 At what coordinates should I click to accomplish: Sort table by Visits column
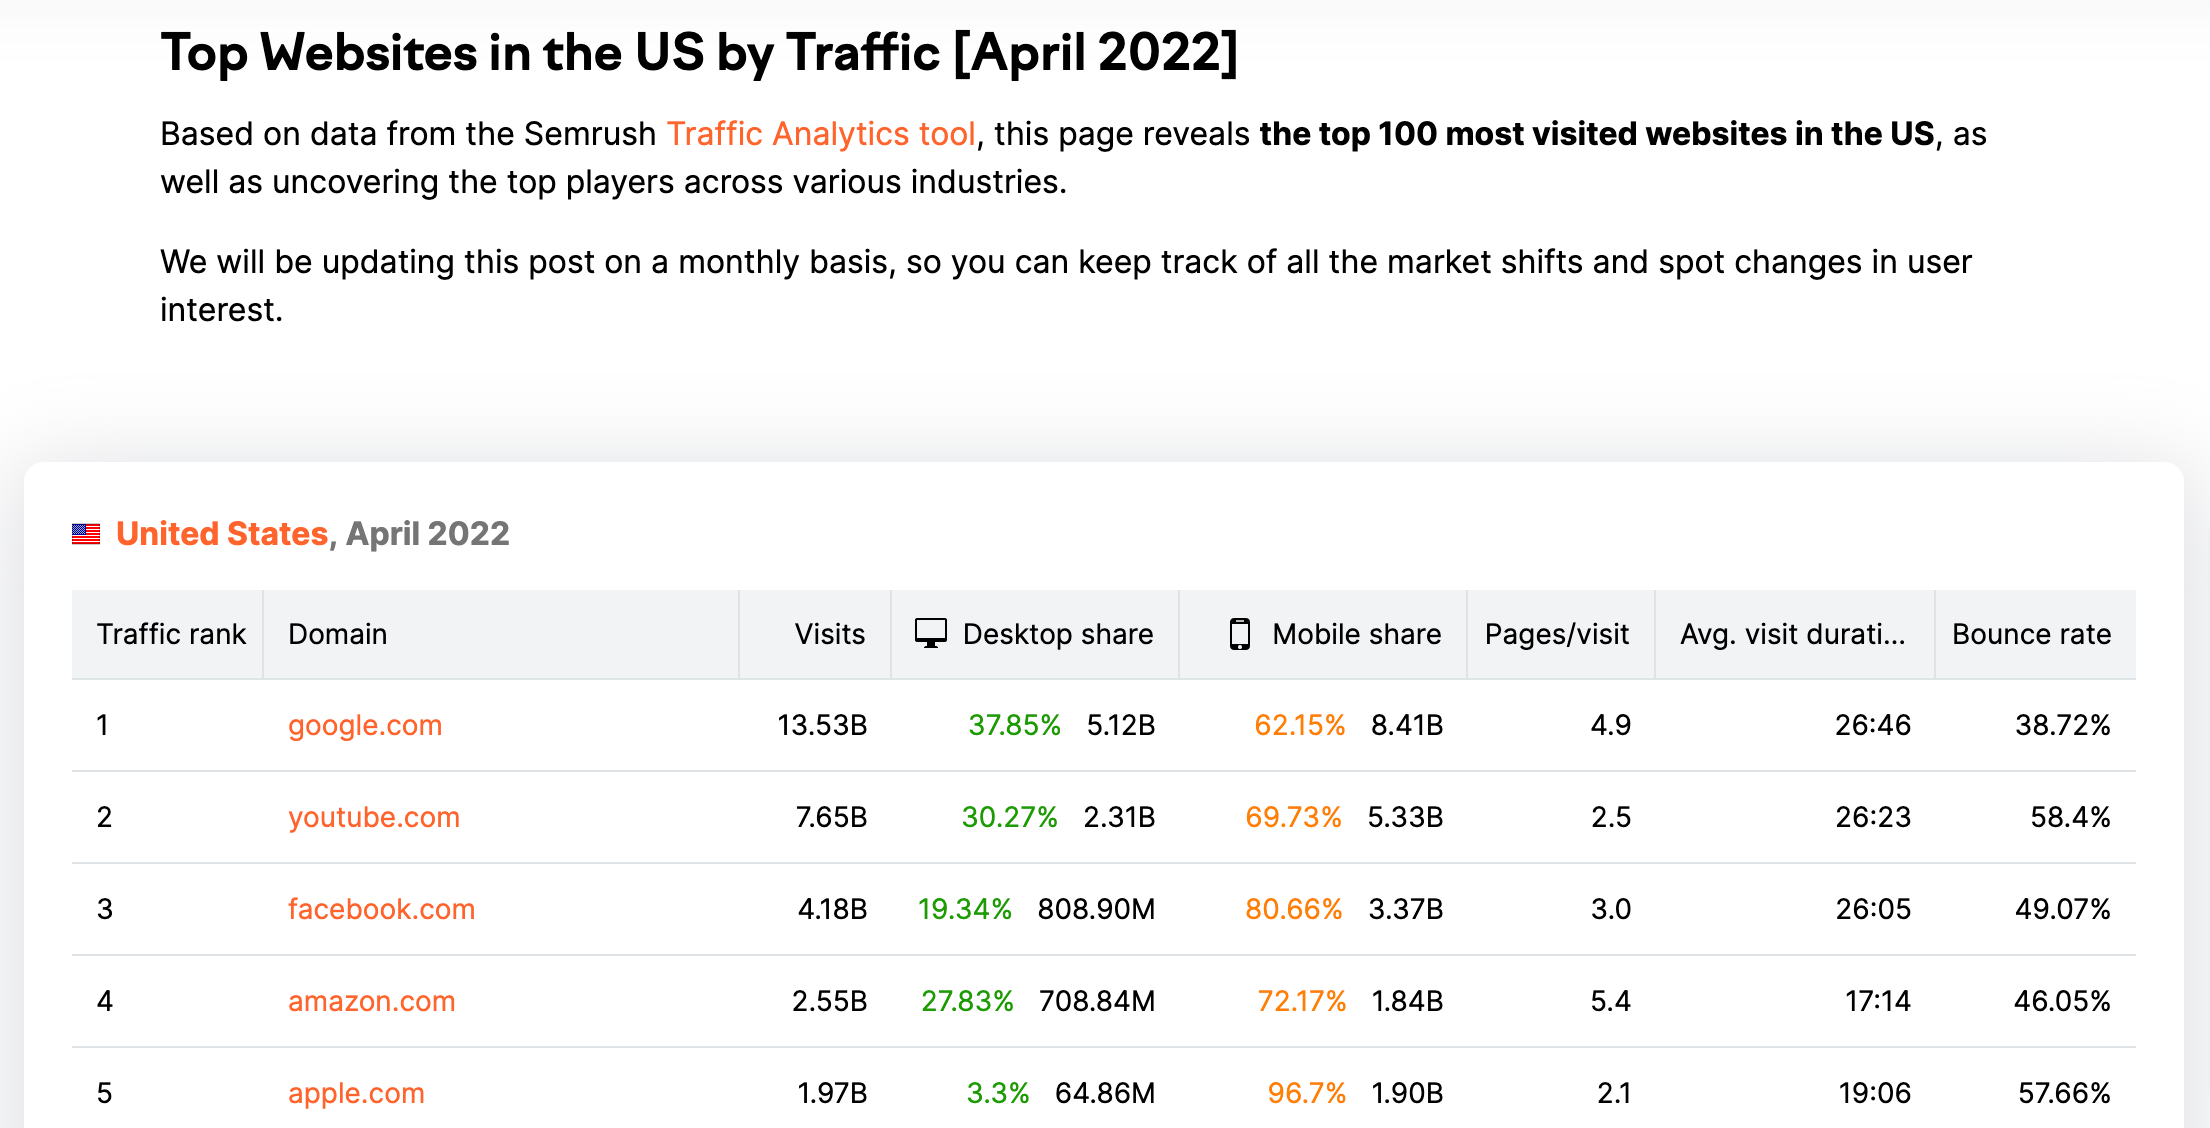(829, 634)
